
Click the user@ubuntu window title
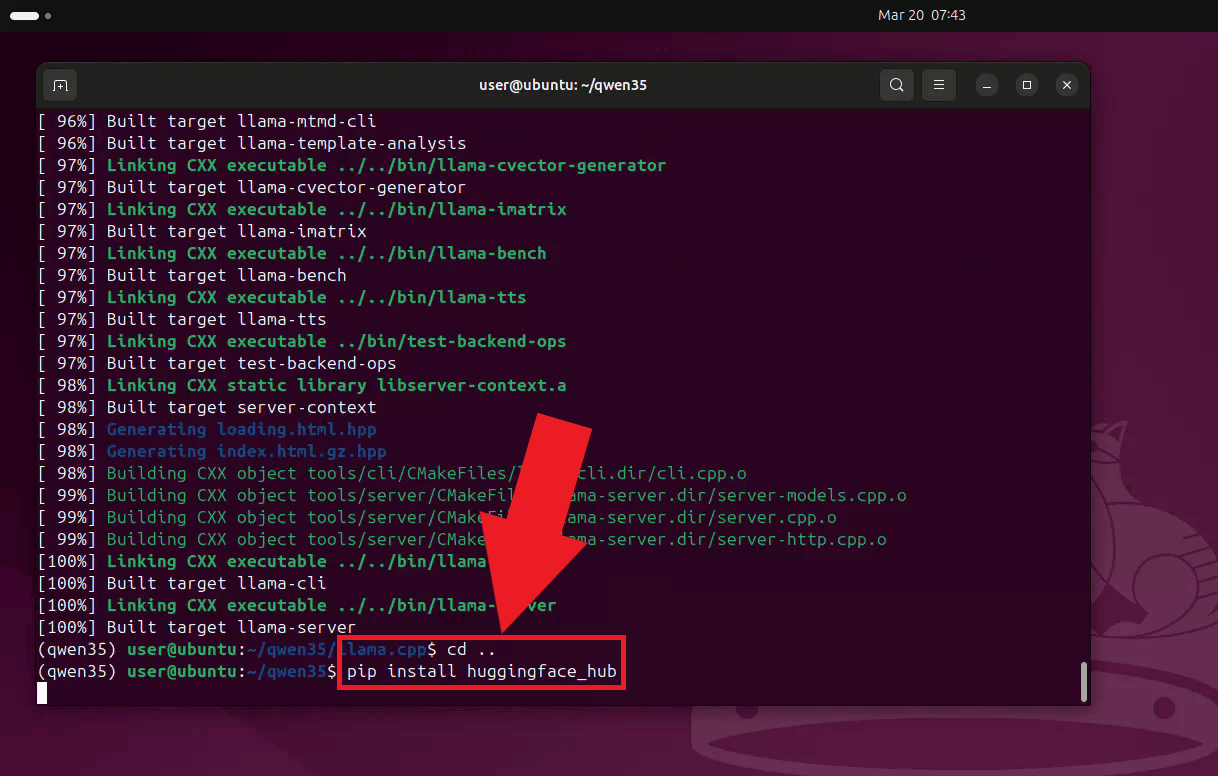563,85
